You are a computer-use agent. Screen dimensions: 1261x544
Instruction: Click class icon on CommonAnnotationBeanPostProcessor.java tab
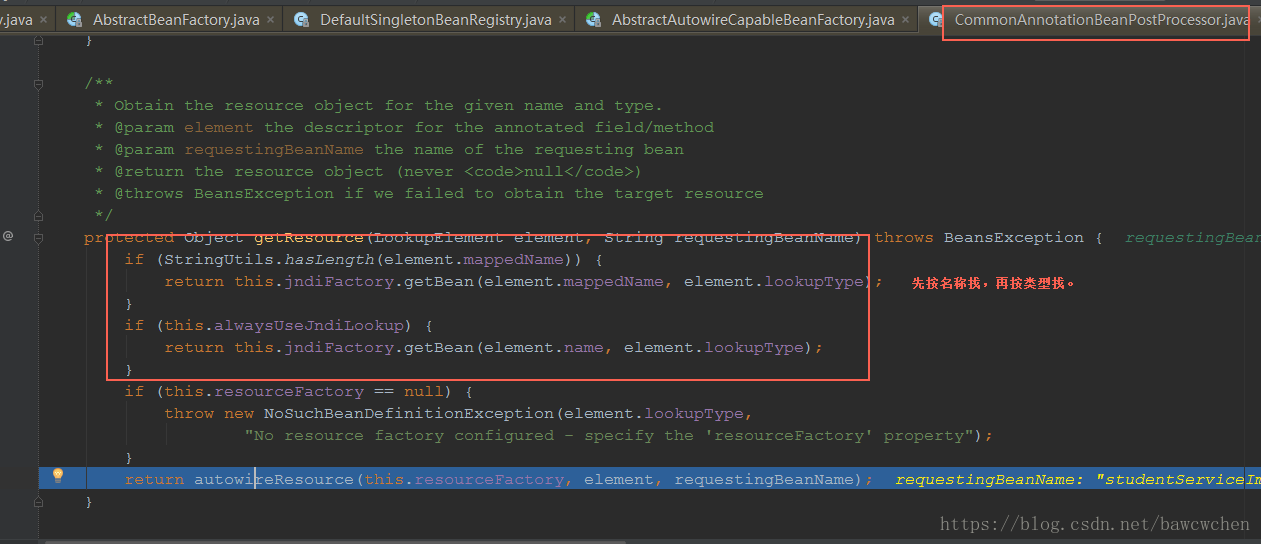pyautogui.click(x=936, y=19)
